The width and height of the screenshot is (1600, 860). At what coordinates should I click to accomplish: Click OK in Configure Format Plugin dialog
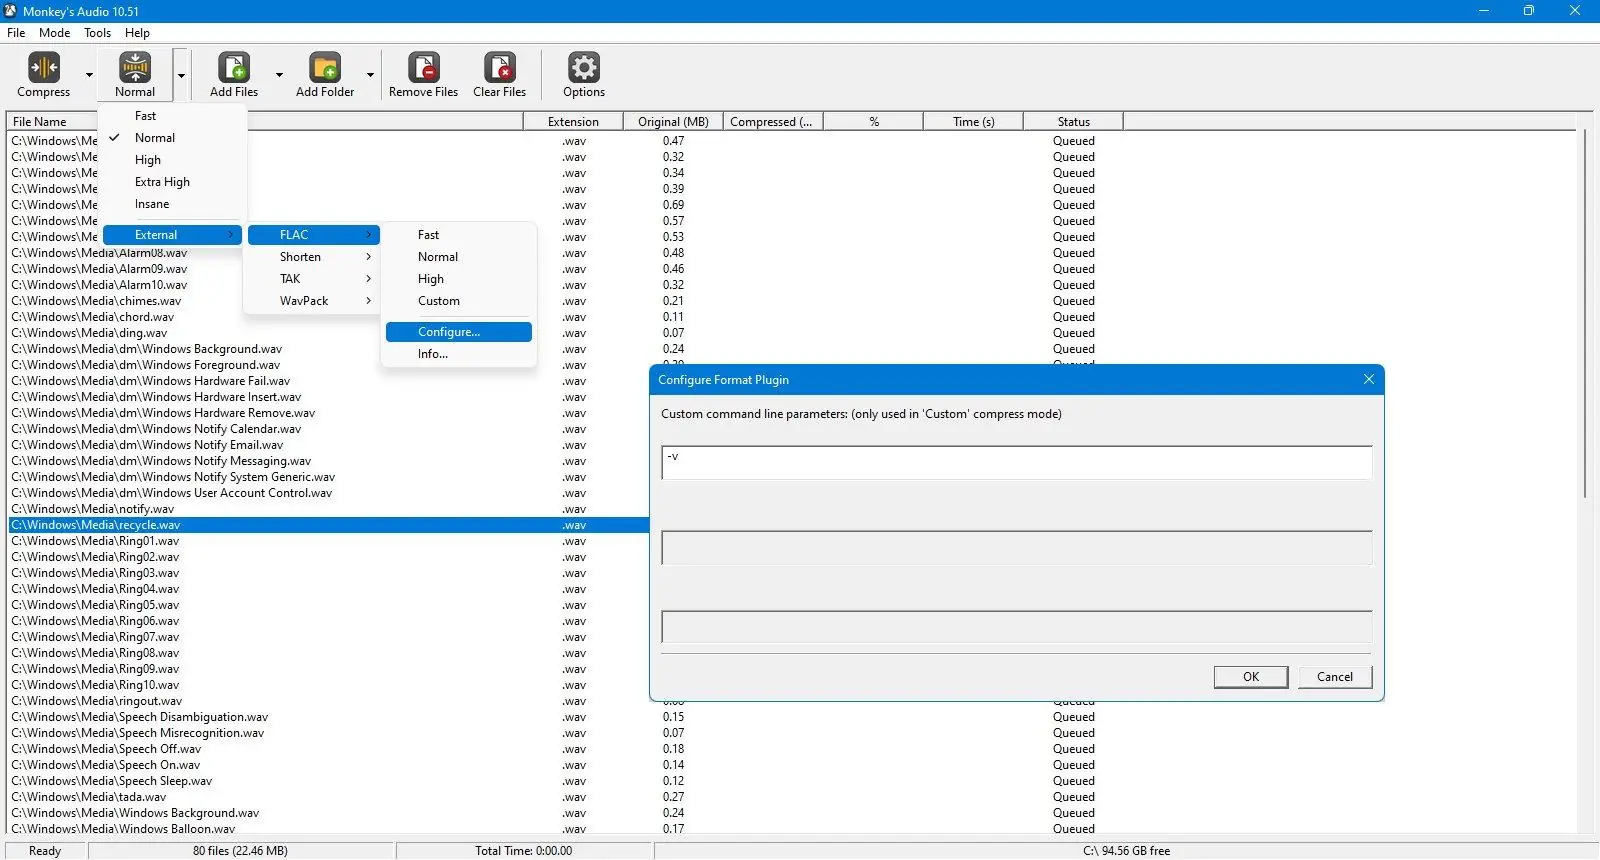click(1251, 677)
